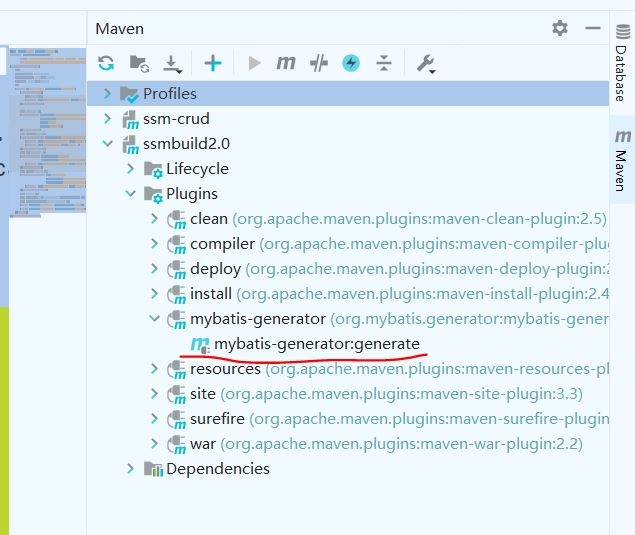This screenshot has height=535, width=635.
Task: Expand the compiler plugin node
Action: point(154,244)
